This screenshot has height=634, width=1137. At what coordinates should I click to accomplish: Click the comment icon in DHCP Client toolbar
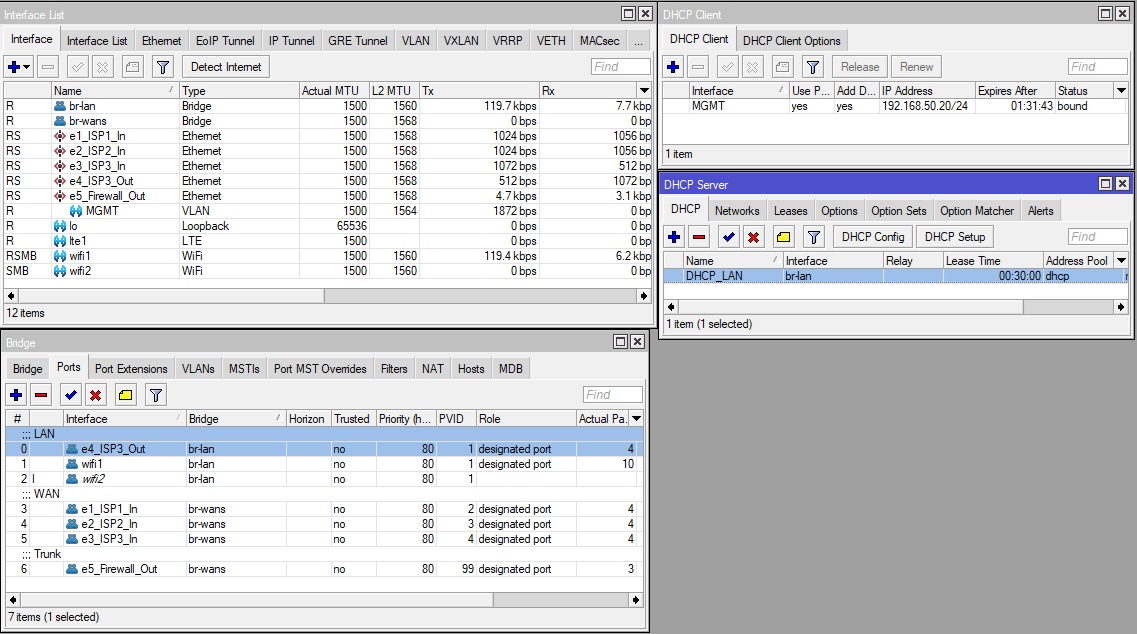coord(782,67)
